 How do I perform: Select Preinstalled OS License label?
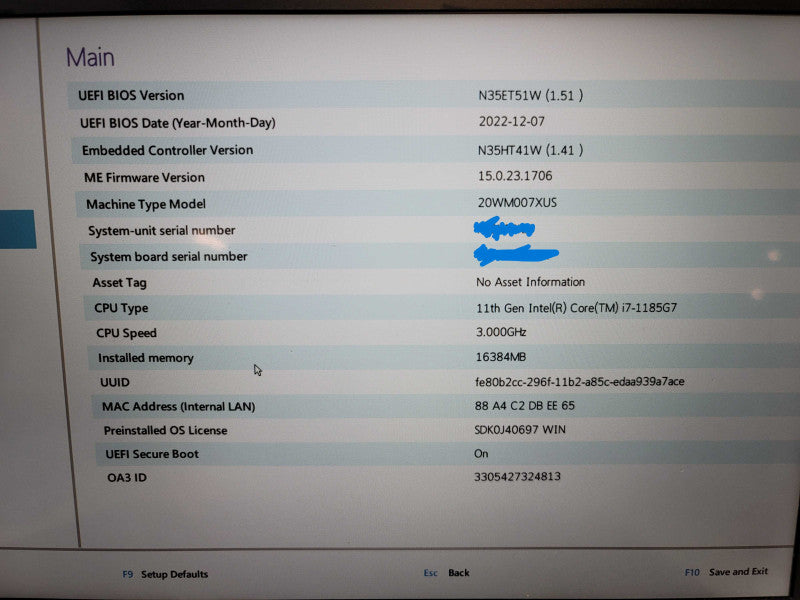click(165, 431)
